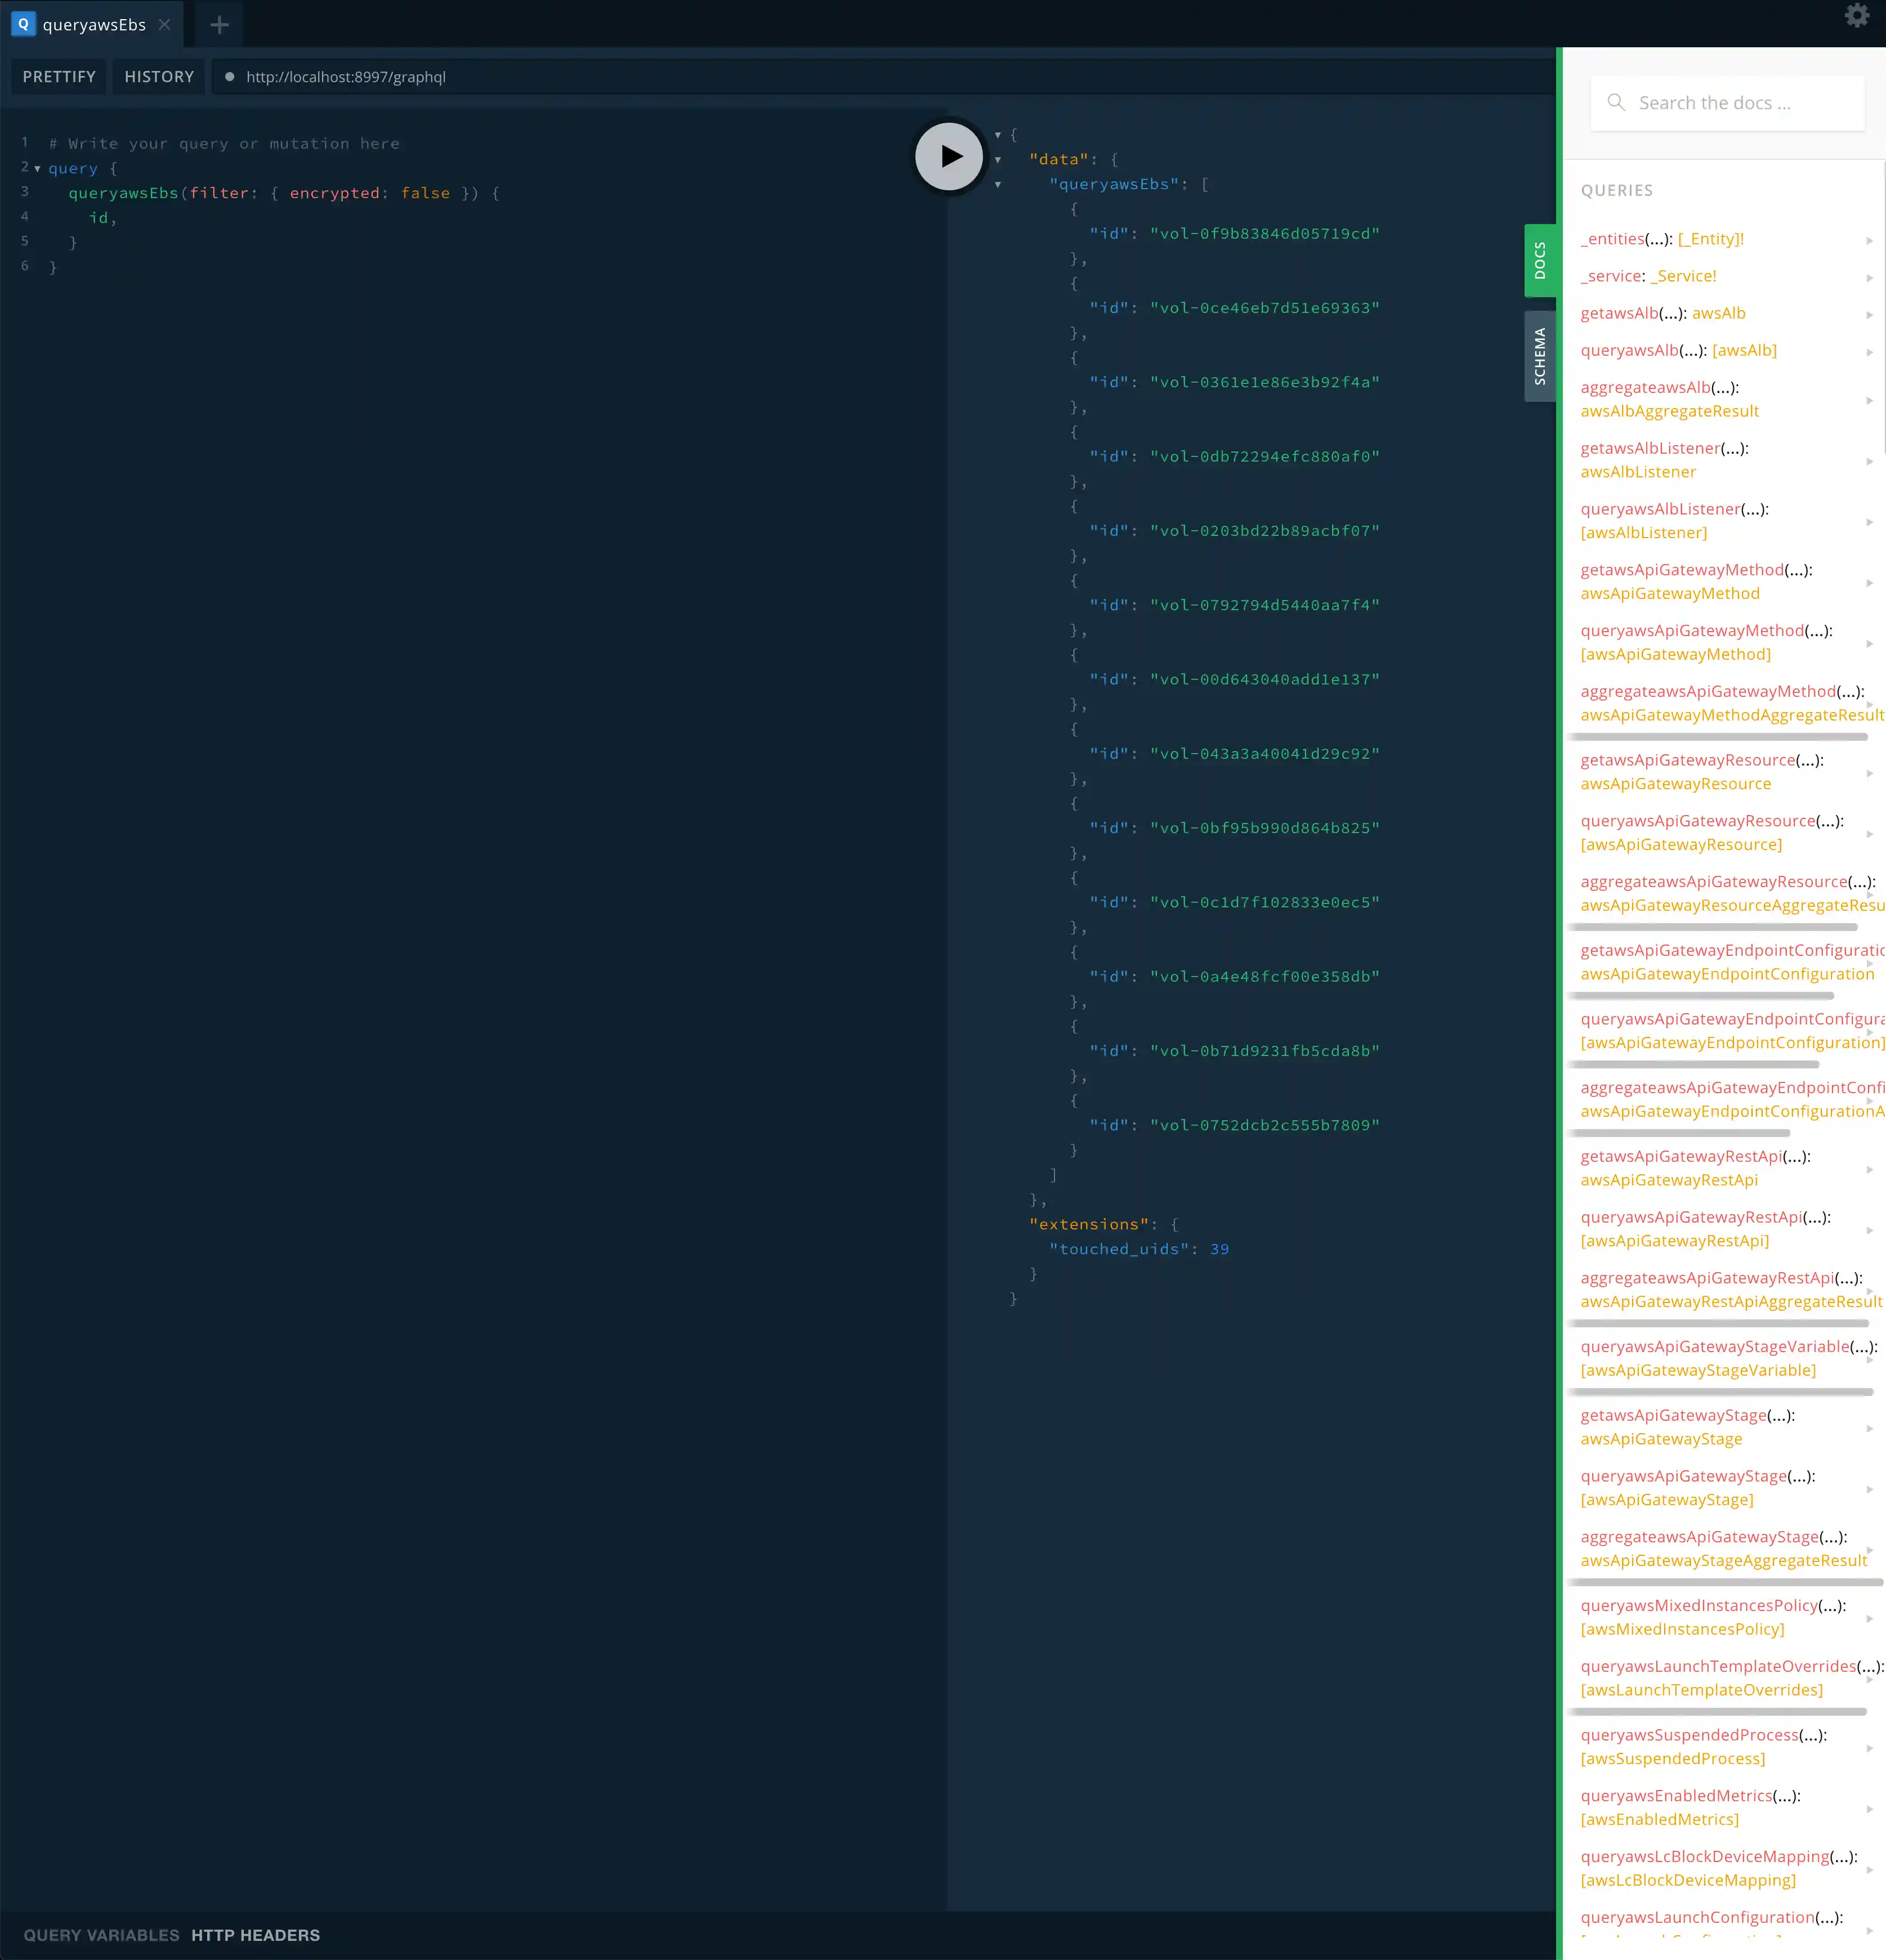This screenshot has height=1960, width=1886.
Task: Click the arrow beside queryawsAlb entry
Action: [x=1869, y=352]
